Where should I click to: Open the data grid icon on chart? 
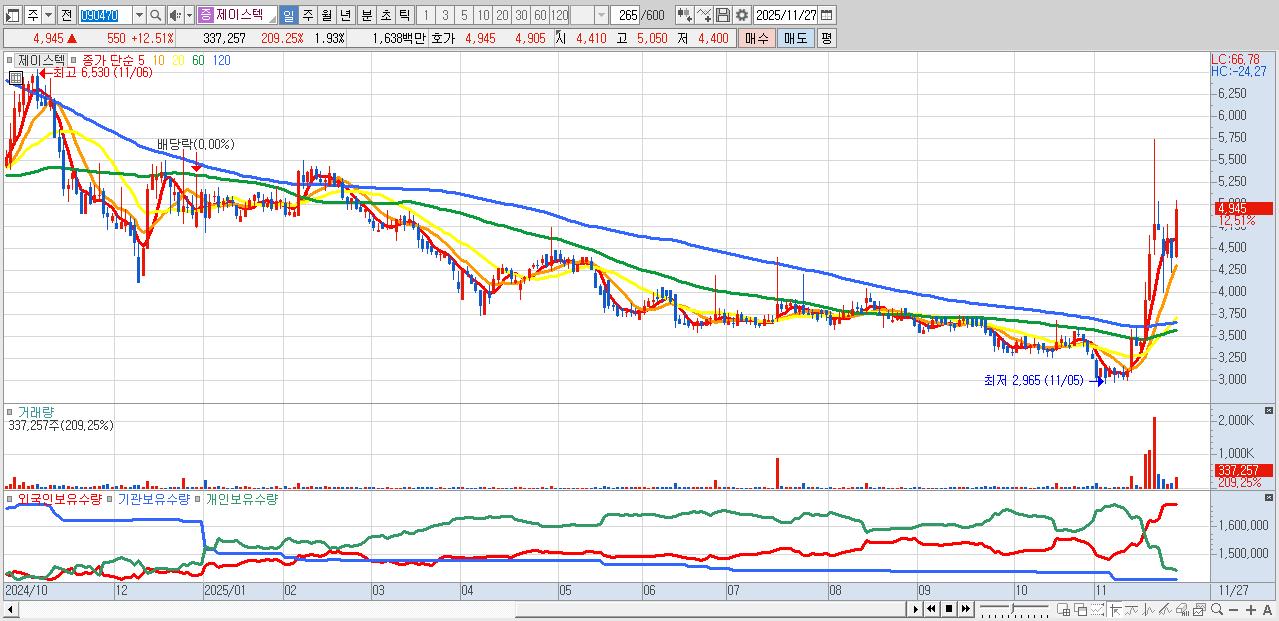[16, 77]
